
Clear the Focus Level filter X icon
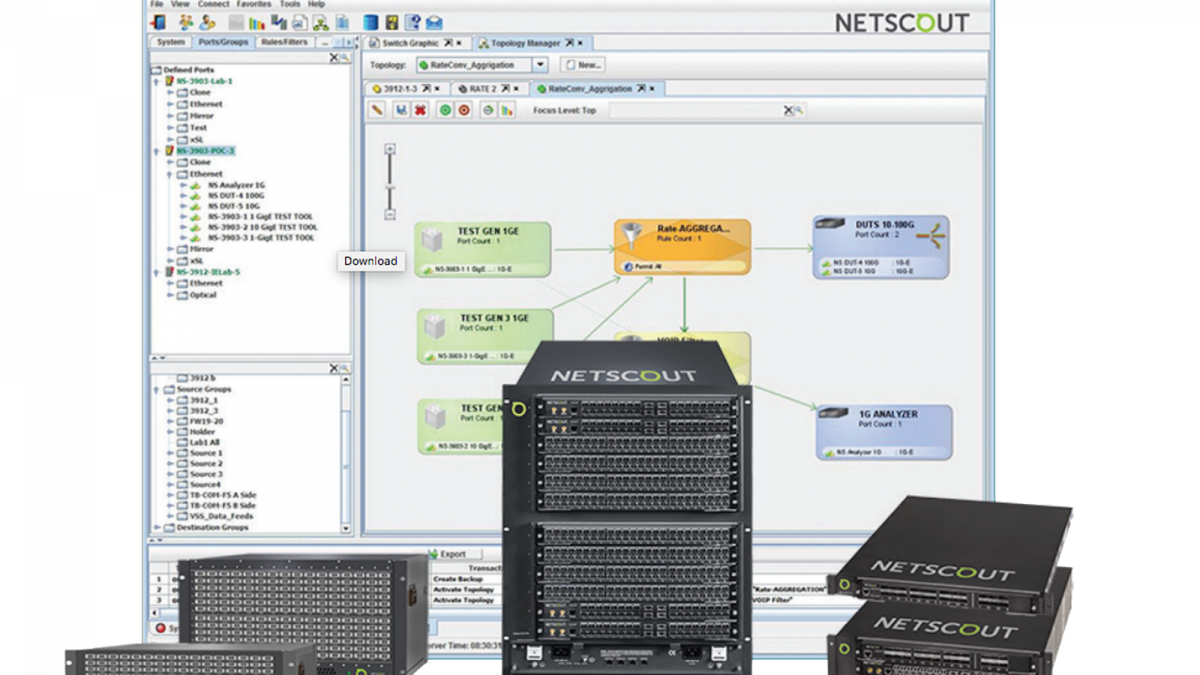click(x=788, y=110)
